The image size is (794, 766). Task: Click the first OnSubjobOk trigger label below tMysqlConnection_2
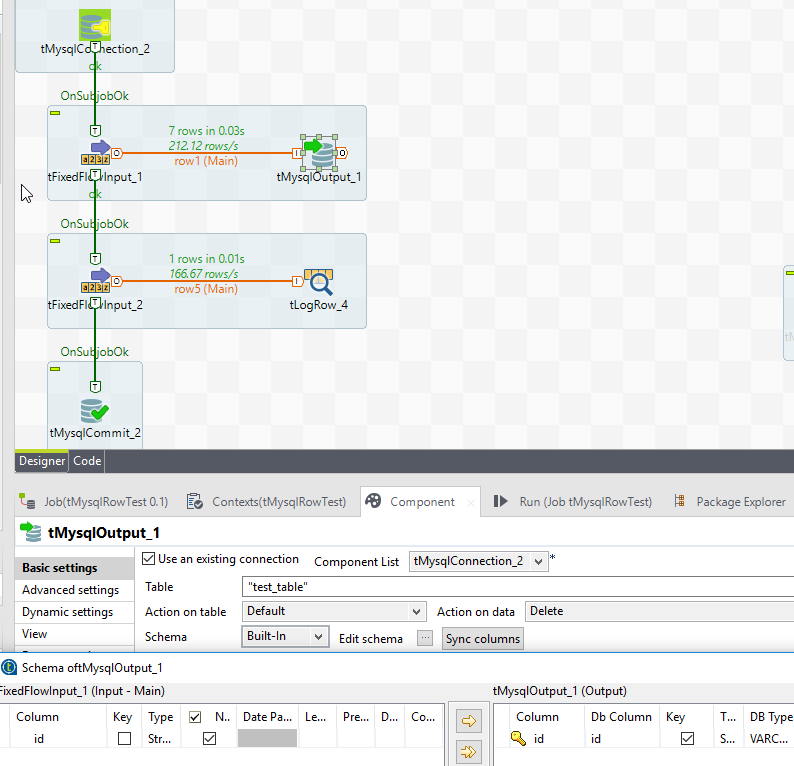pyautogui.click(x=95, y=96)
